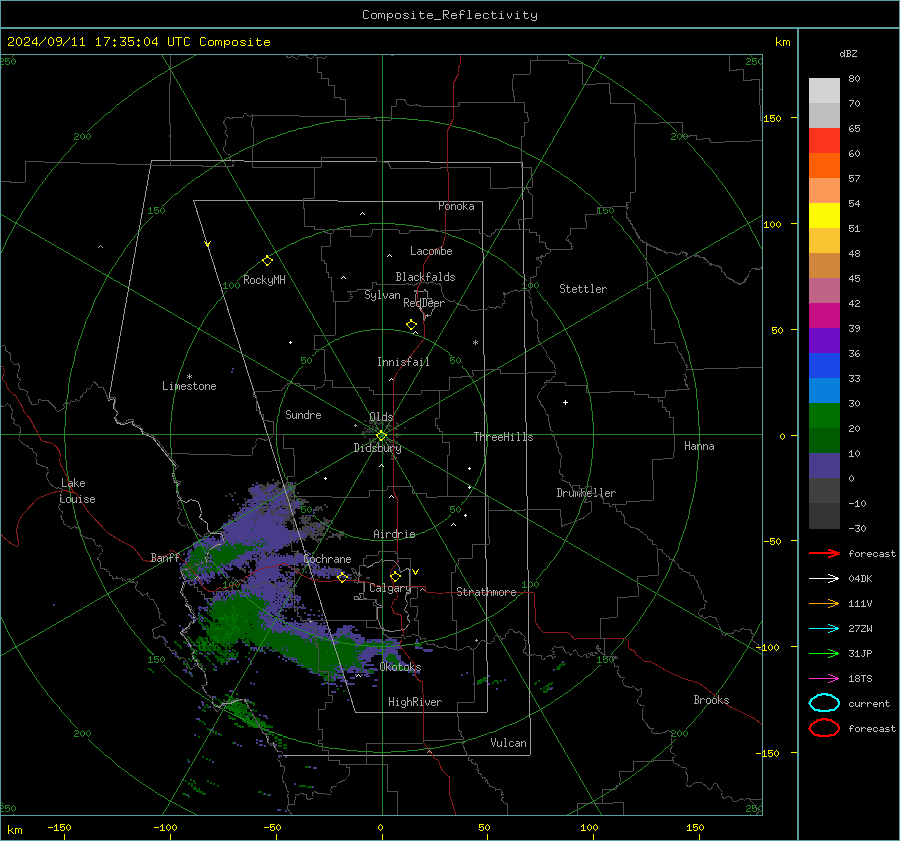
Task: Click the cyan 27ZW arrow in legend
Action: pos(824,628)
